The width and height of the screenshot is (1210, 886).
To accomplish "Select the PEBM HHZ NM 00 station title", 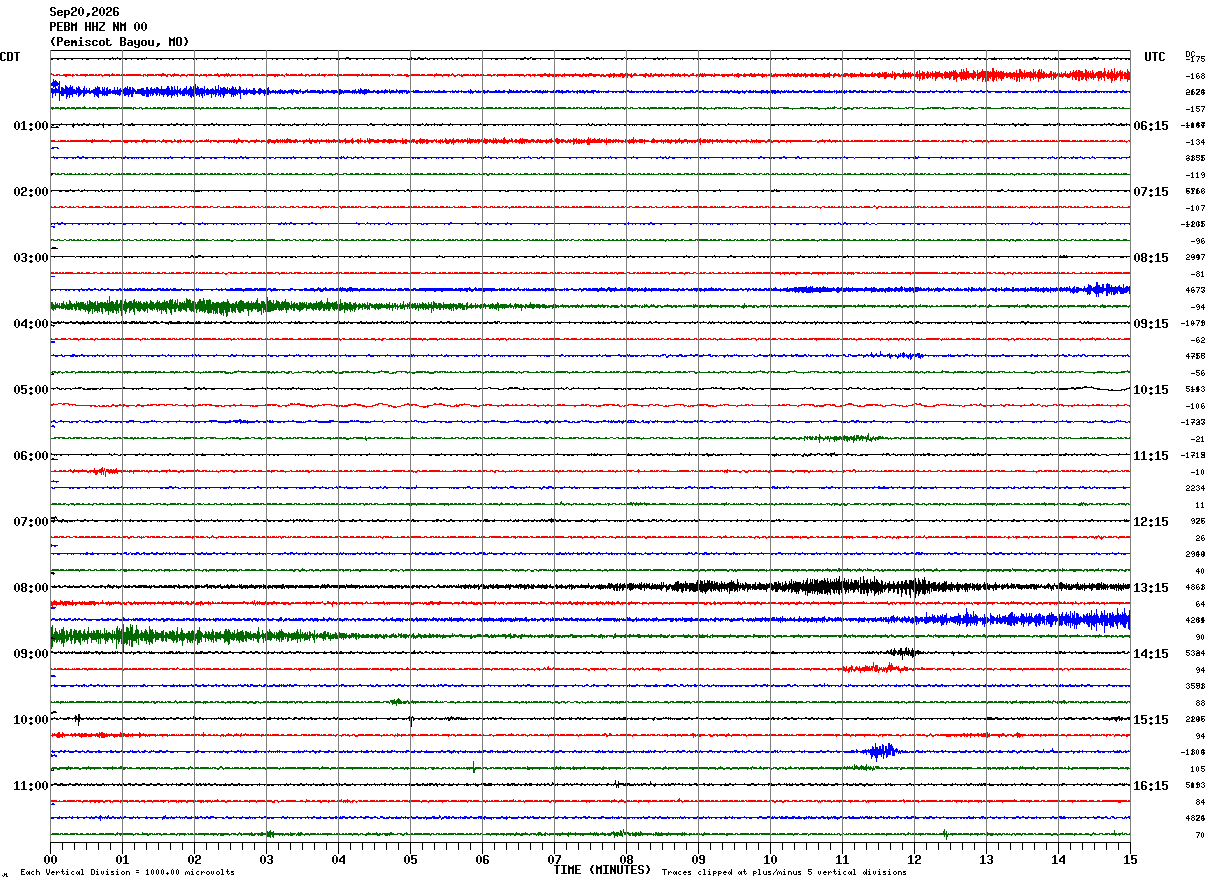I will coord(98,27).
